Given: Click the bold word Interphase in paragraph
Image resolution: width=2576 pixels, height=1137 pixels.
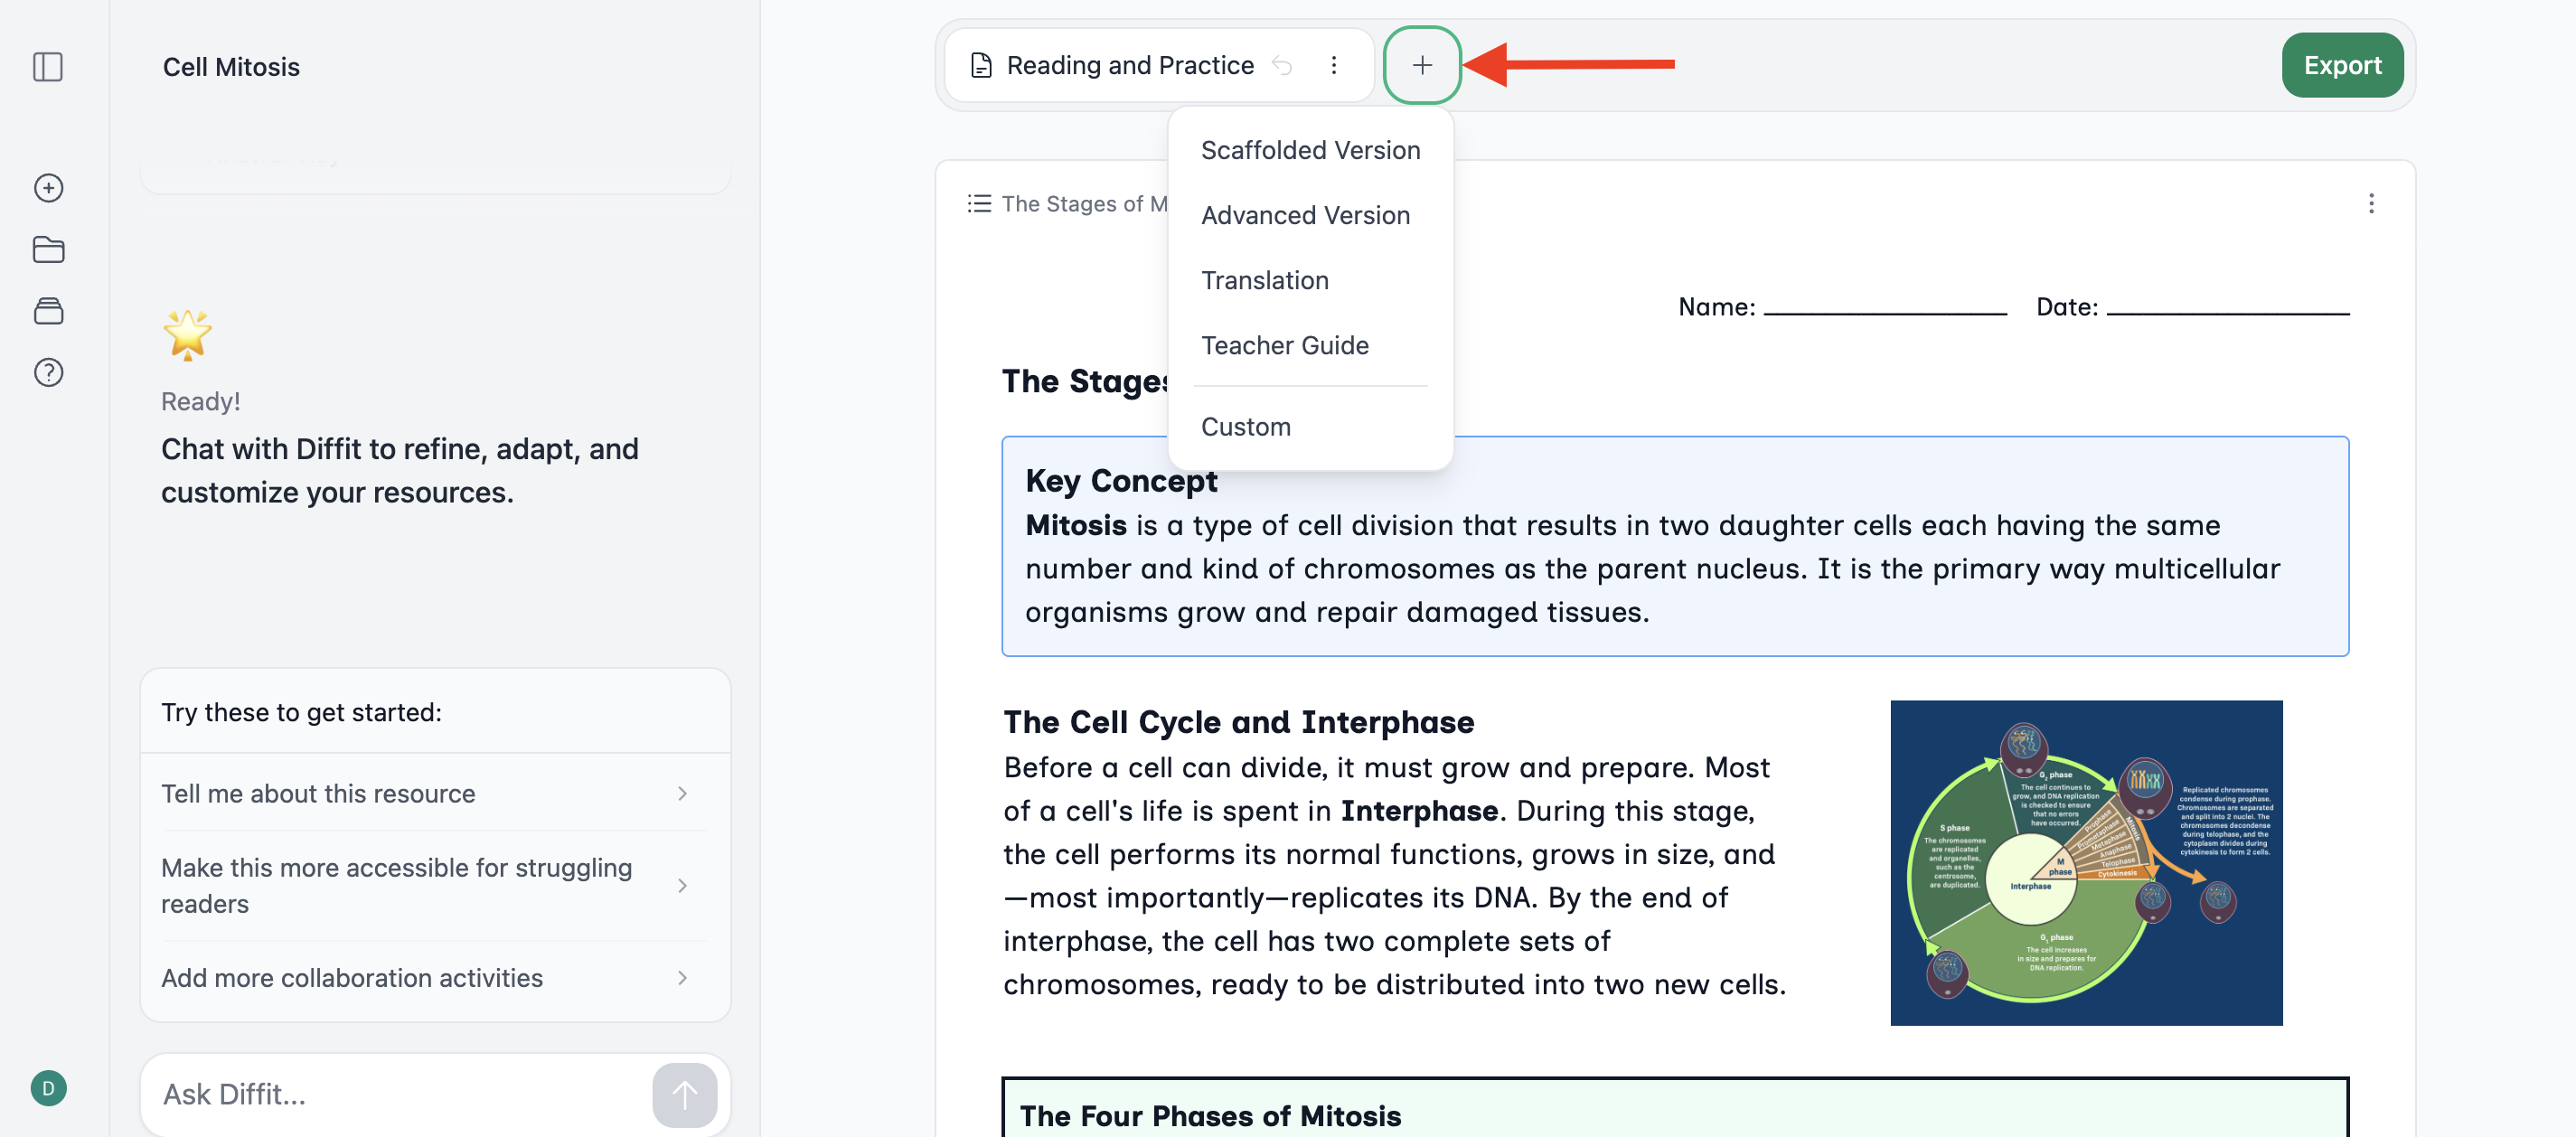Looking at the screenshot, I should pos(1419,810).
